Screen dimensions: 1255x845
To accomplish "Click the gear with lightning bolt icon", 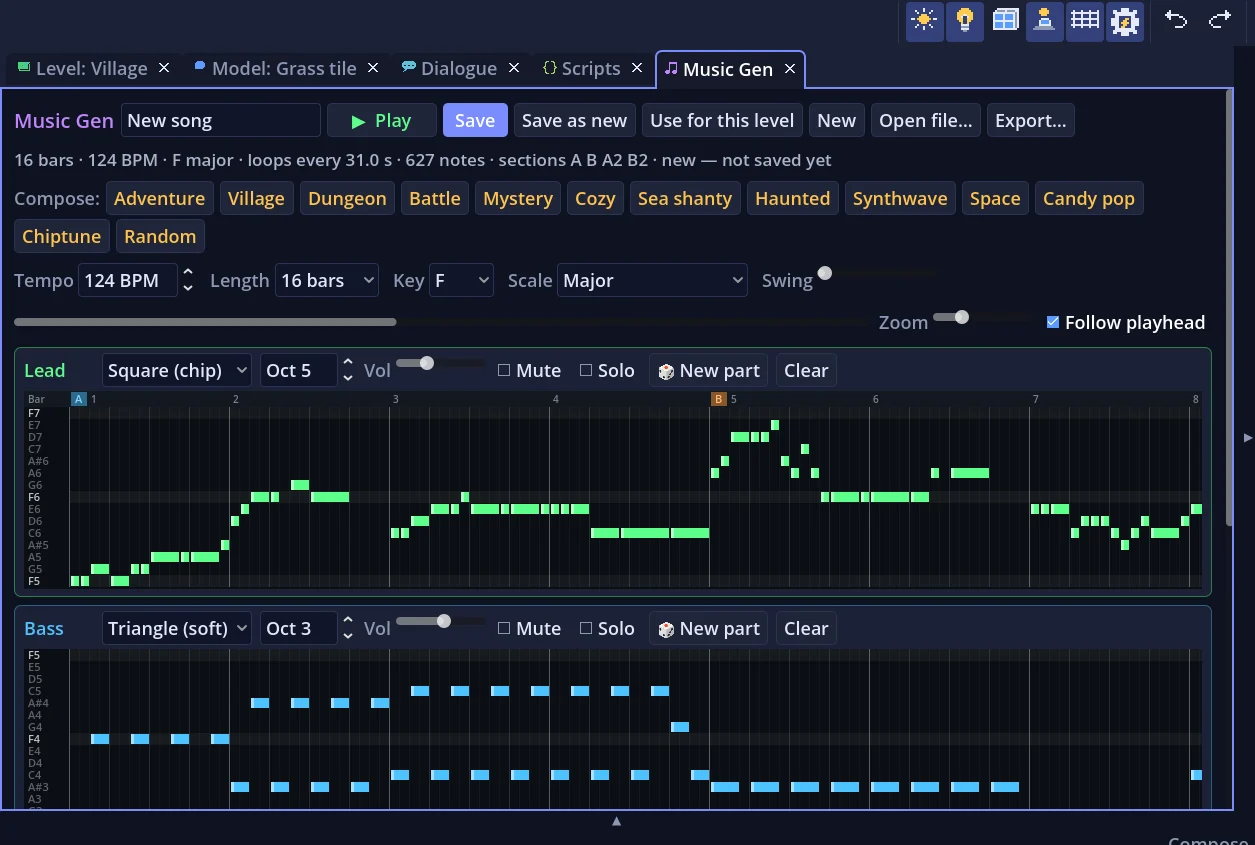I will point(1125,21).
